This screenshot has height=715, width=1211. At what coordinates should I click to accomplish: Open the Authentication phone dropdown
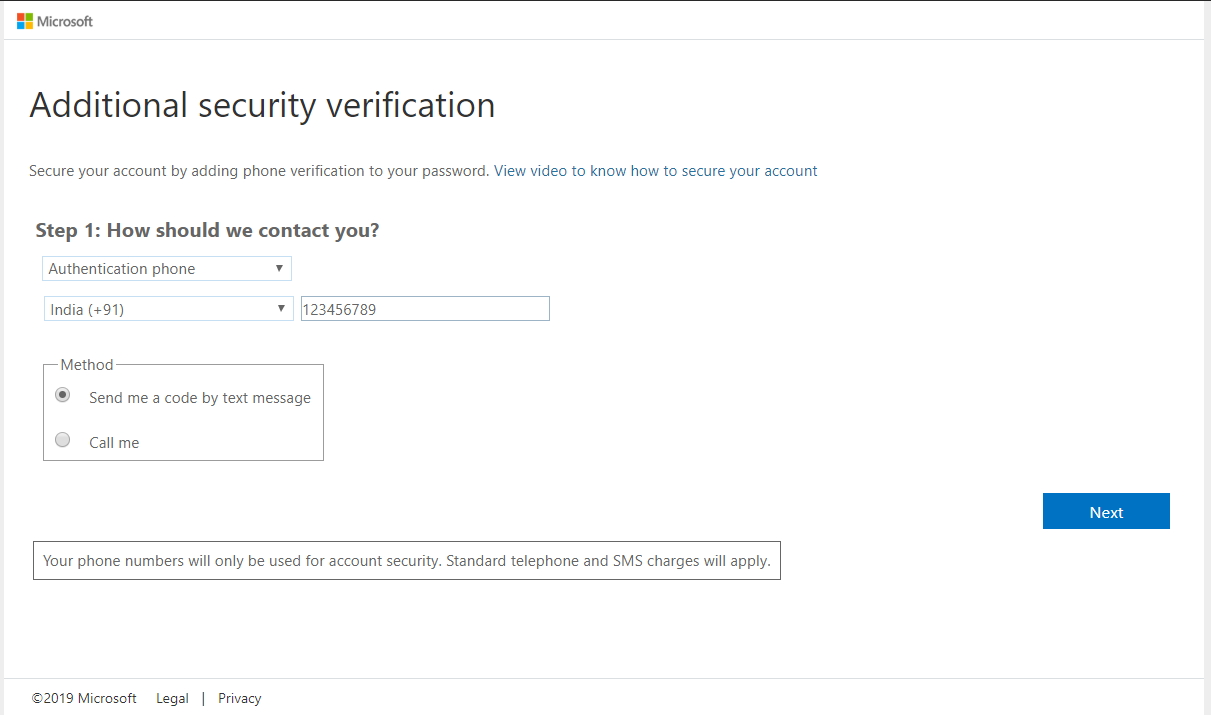[167, 269]
